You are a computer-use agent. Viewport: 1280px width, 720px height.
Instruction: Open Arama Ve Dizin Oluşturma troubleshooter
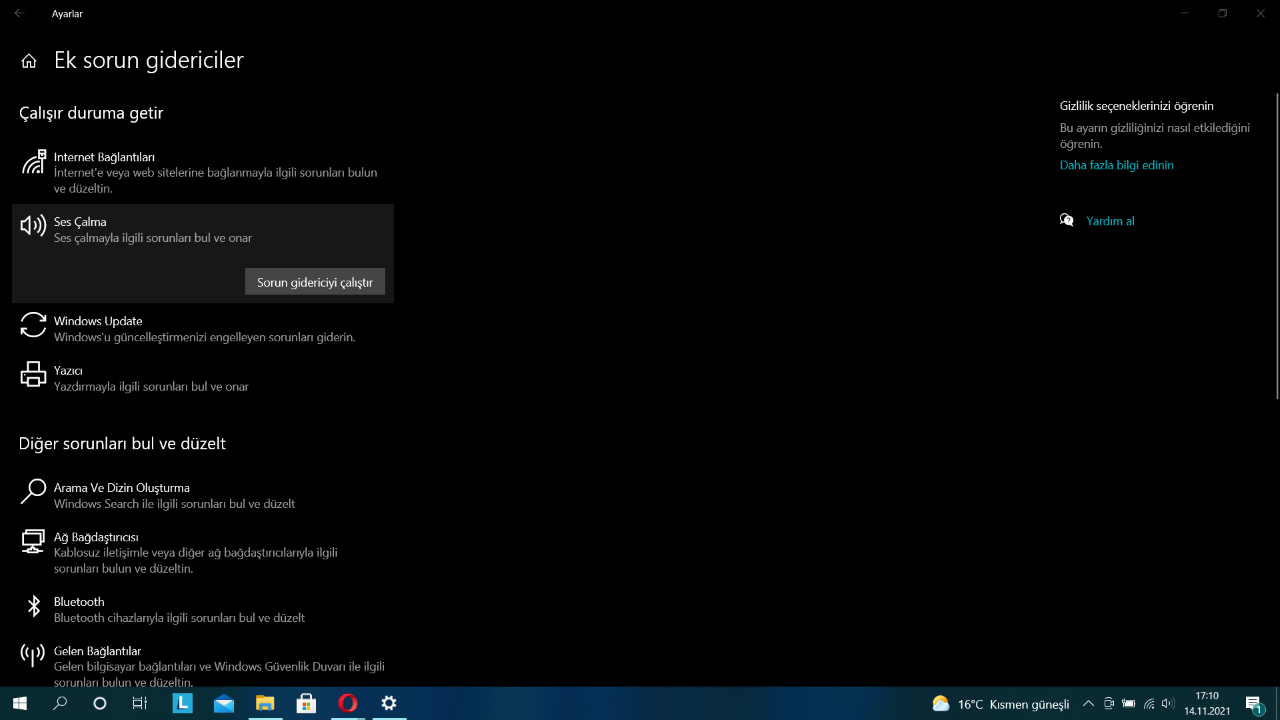121,488
